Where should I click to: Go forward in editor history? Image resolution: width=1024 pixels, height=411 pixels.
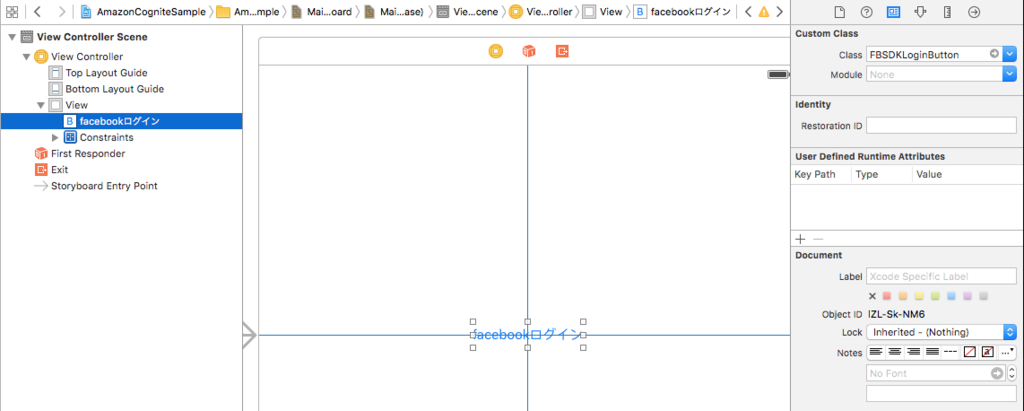pos(61,12)
